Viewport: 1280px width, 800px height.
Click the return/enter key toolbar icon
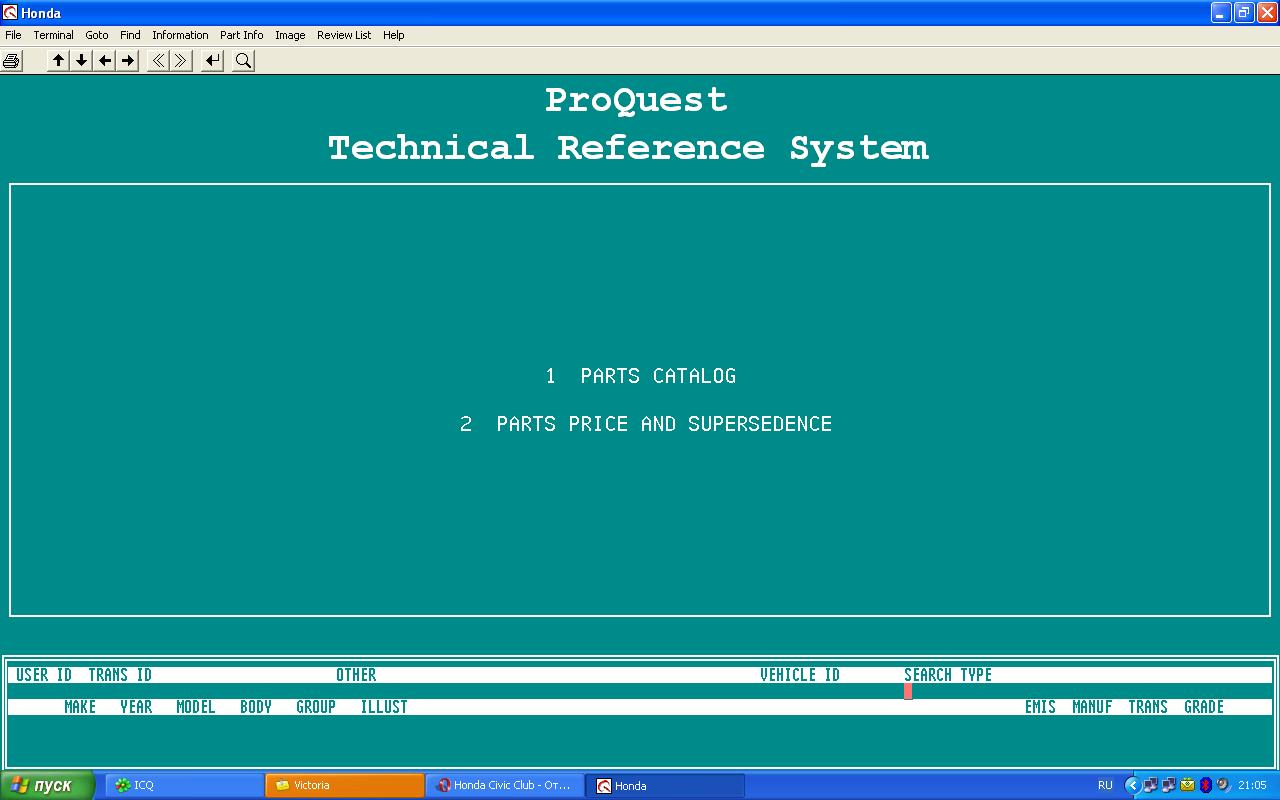click(212, 61)
